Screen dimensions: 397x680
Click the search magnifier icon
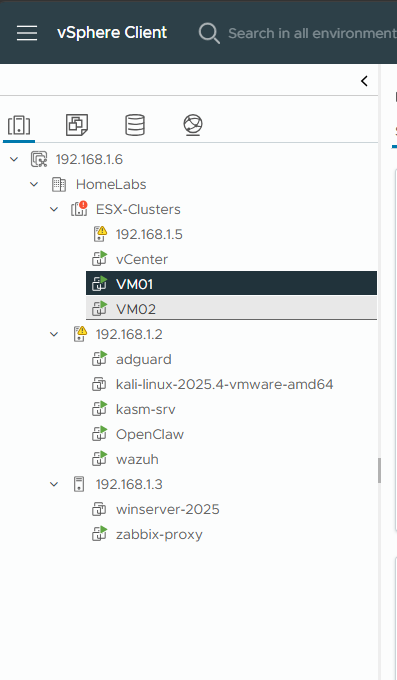[x=209, y=33]
